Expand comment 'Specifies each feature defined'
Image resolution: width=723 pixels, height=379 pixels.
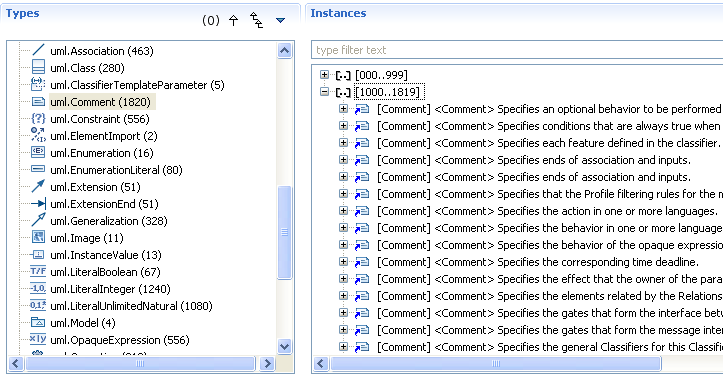click(x=343, y=143)
